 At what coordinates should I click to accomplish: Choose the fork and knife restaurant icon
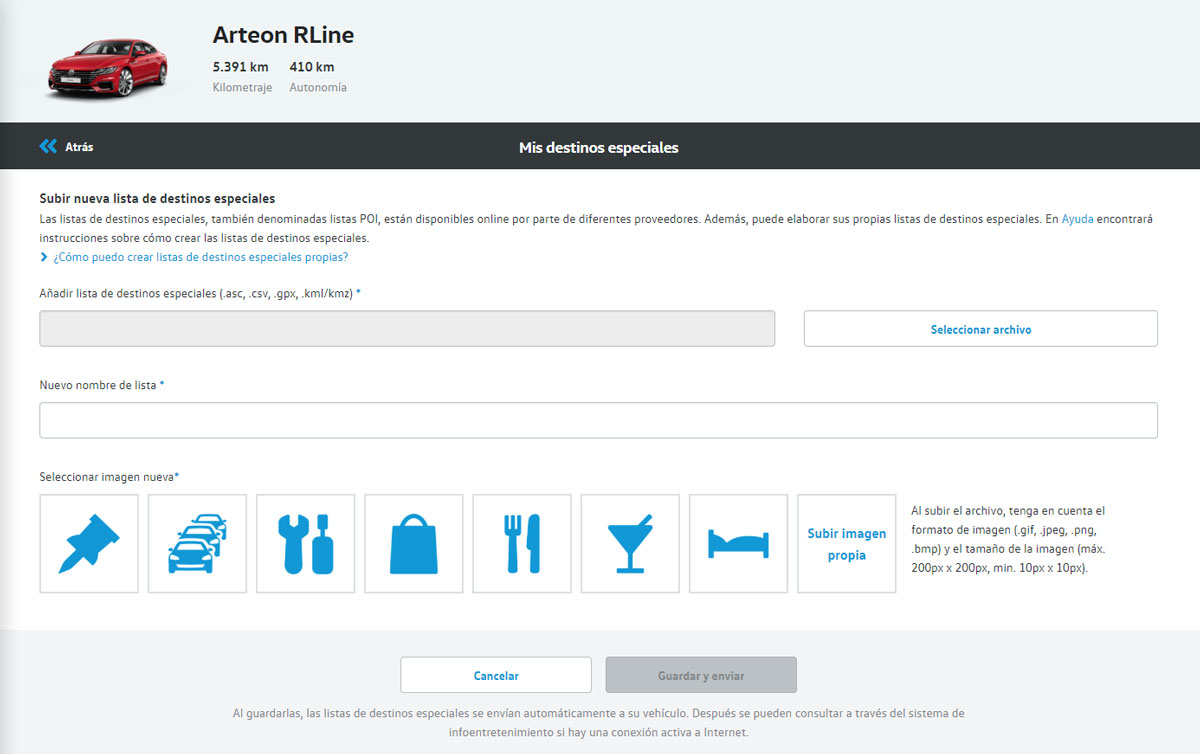(521, 544)
